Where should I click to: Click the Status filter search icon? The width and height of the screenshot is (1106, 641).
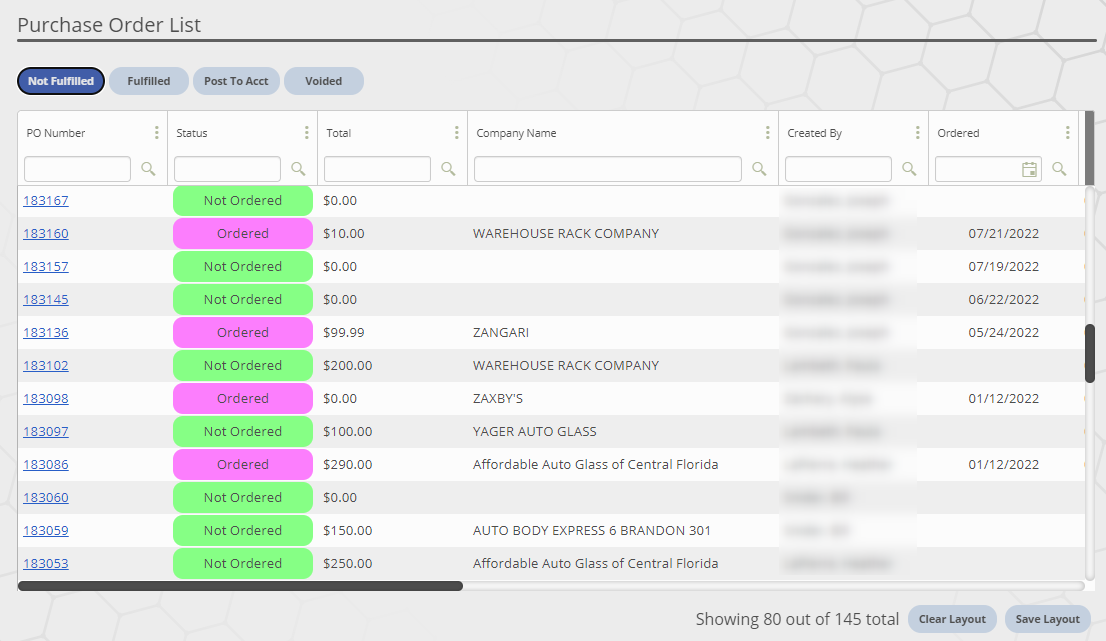298,169
